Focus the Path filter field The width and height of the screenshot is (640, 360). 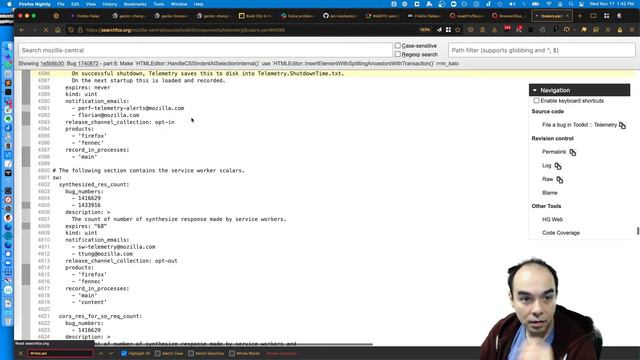pos(542,50)
